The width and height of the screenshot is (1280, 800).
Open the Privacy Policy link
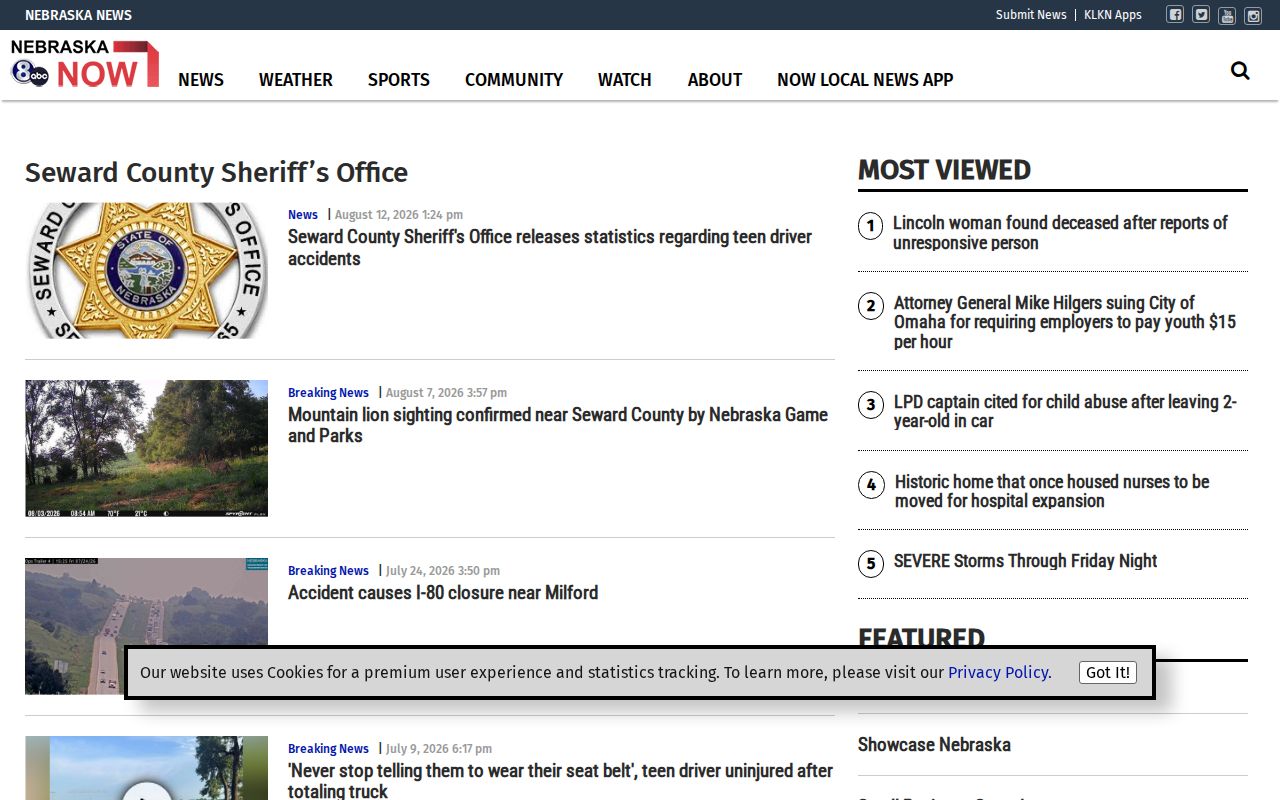point(1000,672)
